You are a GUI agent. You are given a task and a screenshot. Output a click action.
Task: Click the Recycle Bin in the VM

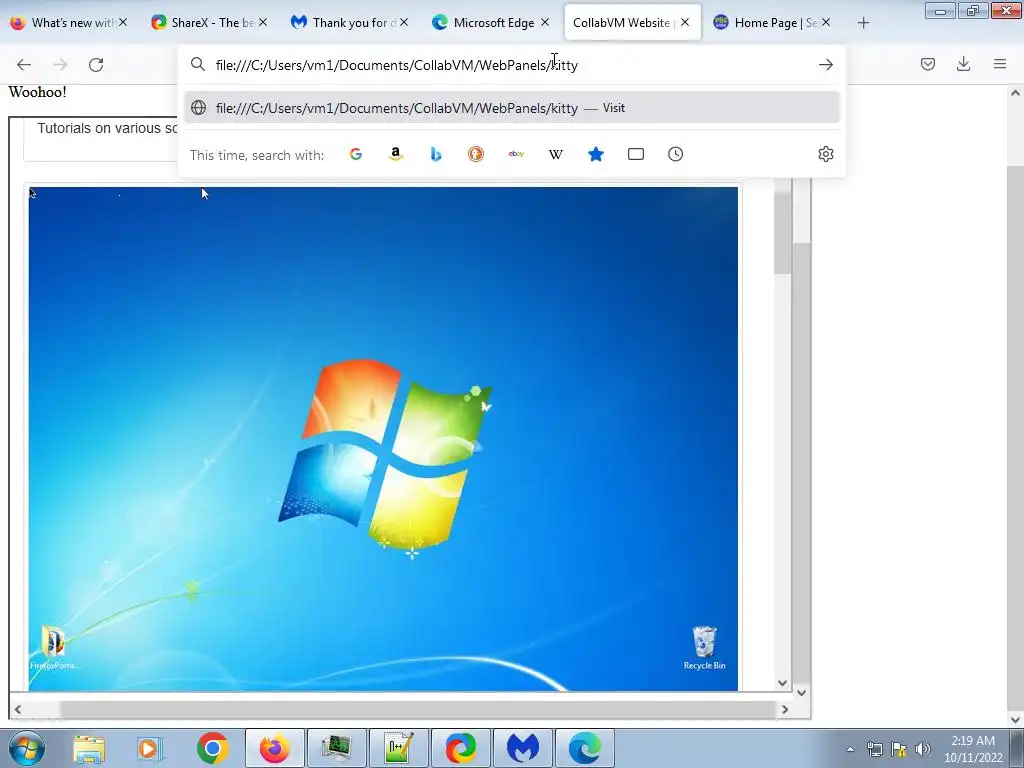coord(704,648)
